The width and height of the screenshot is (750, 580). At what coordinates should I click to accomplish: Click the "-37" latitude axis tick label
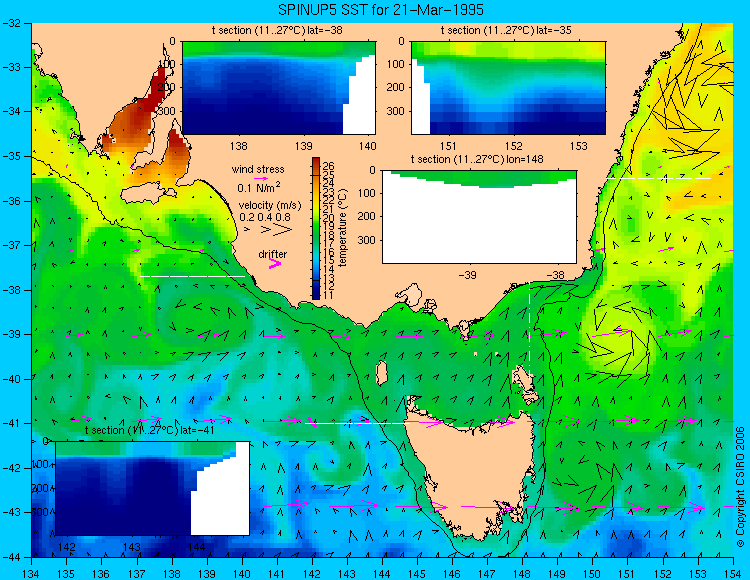(x=11, y=245)
